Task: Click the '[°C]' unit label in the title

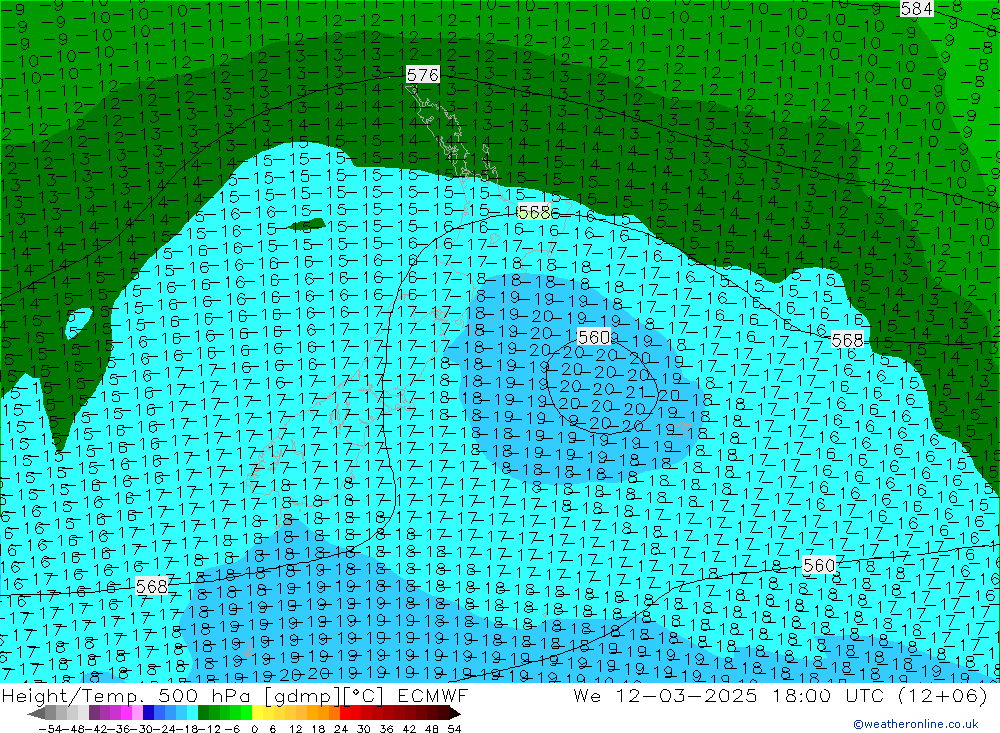Action: coord(364,696)
